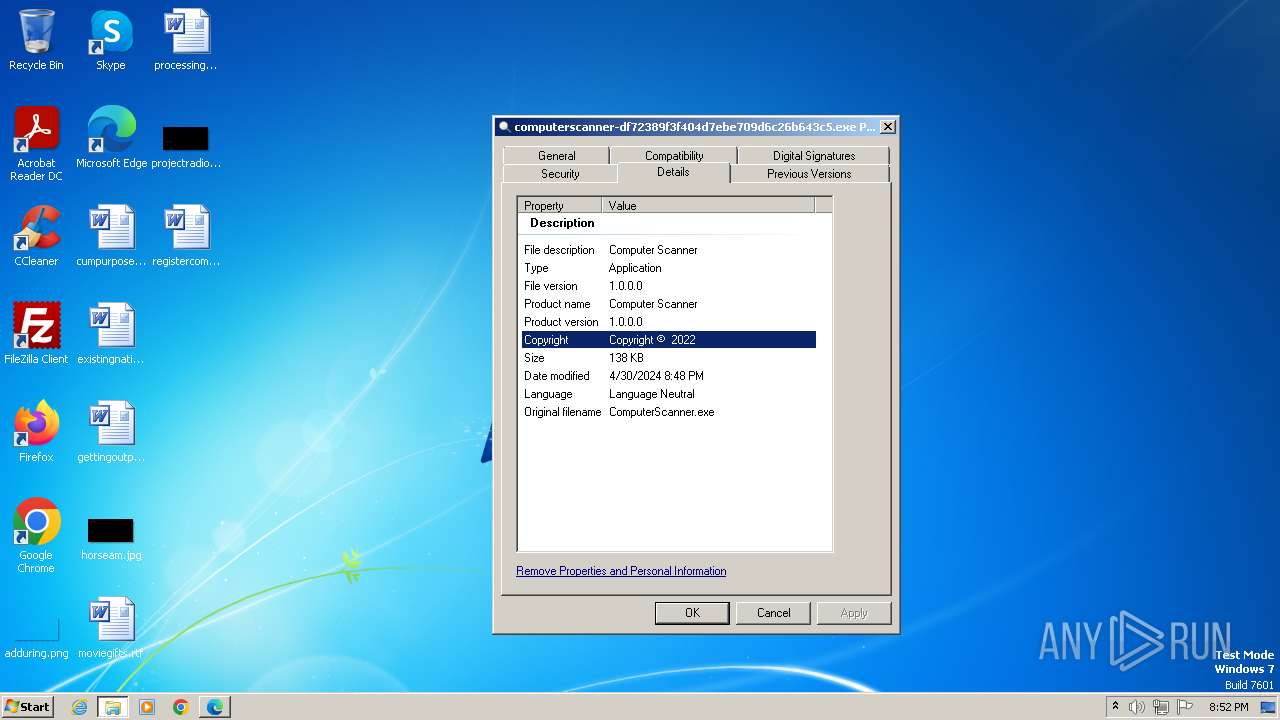Select the moviegifts.rtf document
The width and height of the screenshot is (1280, 720).
(x=111, y=628)
